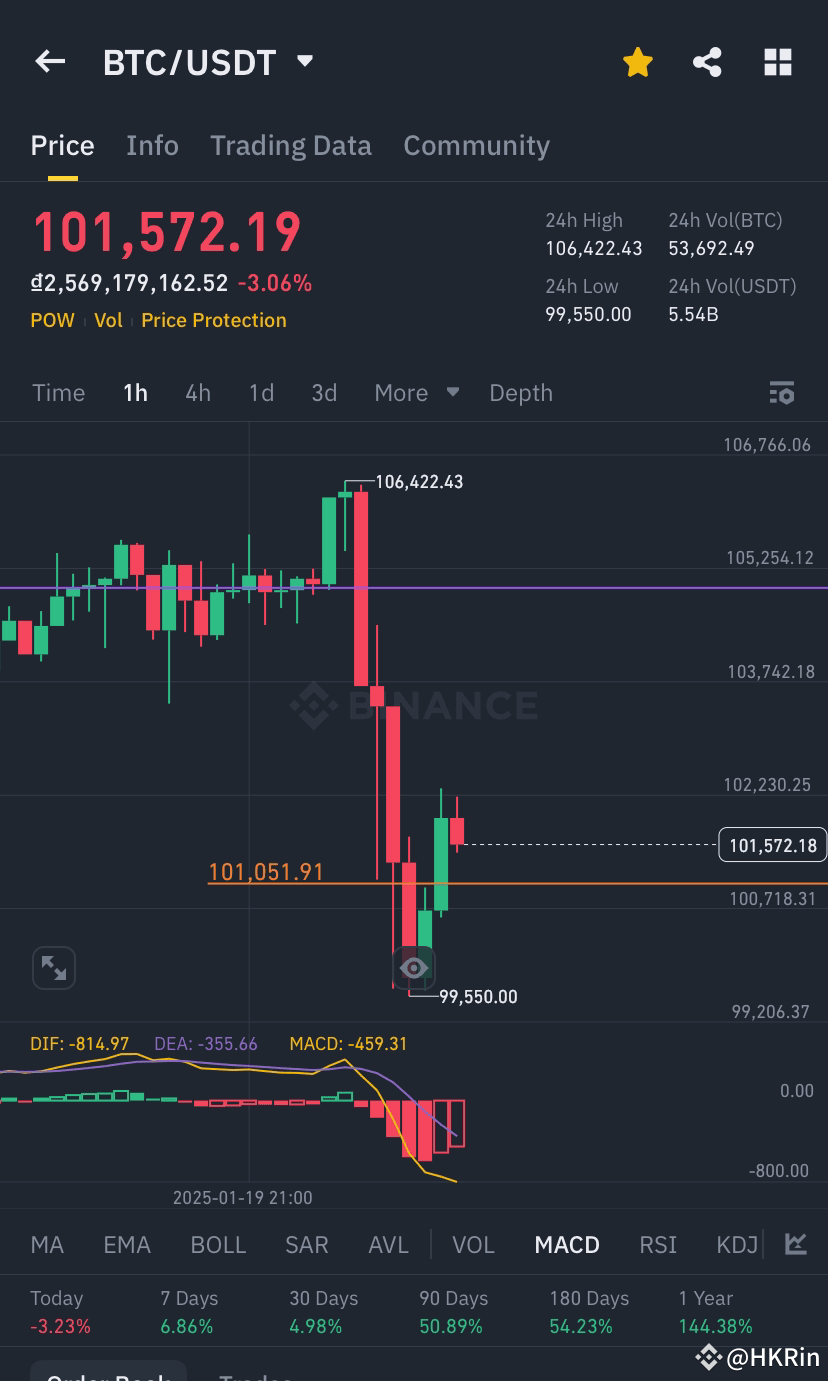Select the 4h timeframe

click(x=198, y=393)
